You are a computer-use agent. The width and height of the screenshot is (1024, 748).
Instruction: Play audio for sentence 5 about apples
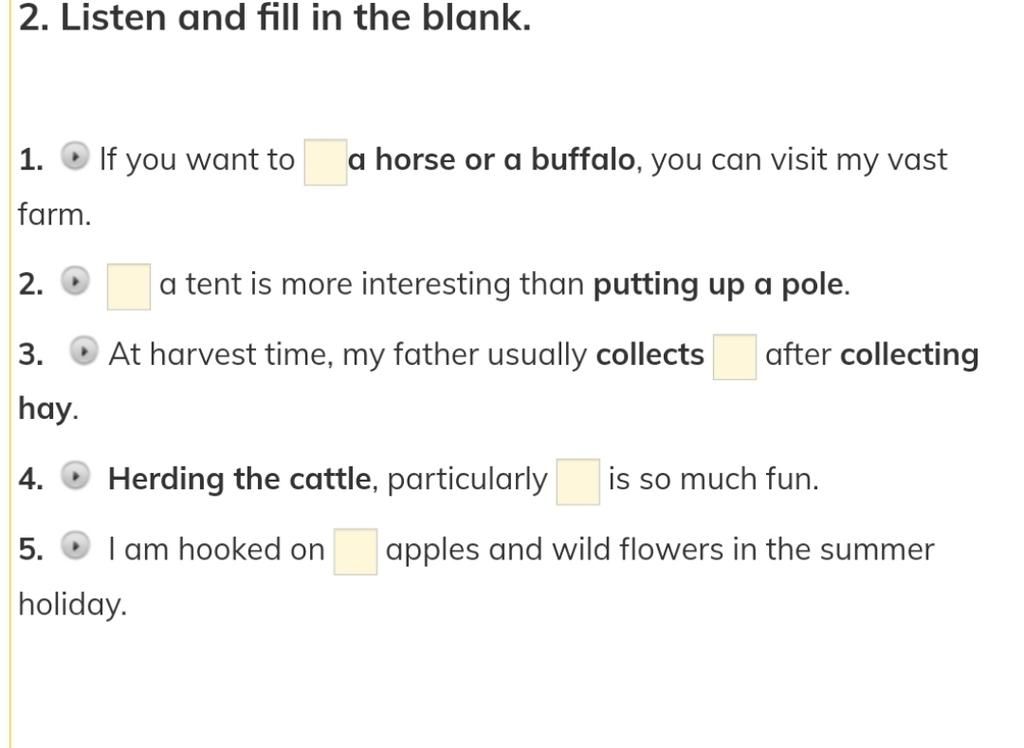(74, 545)
